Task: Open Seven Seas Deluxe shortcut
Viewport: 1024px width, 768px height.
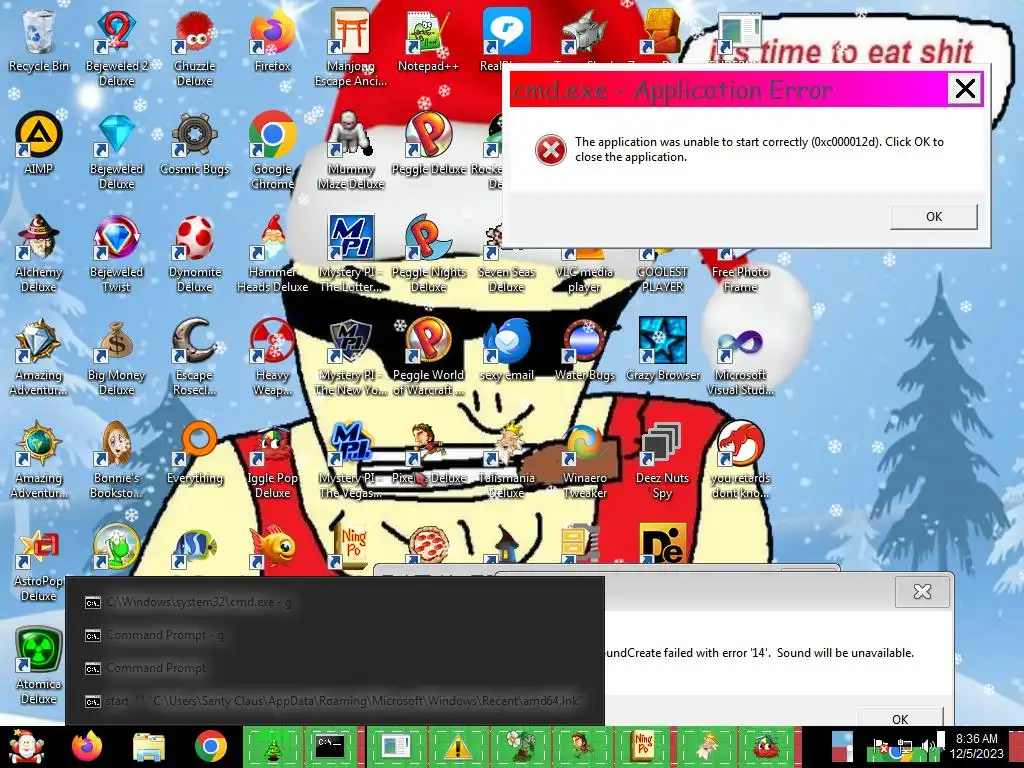Action: click(x=506, y=261)
